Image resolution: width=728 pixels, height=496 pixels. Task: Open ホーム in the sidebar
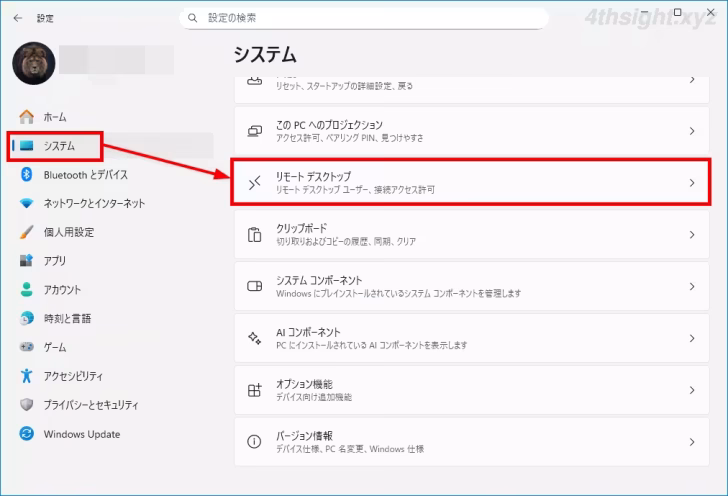click(x=55, y=117)
